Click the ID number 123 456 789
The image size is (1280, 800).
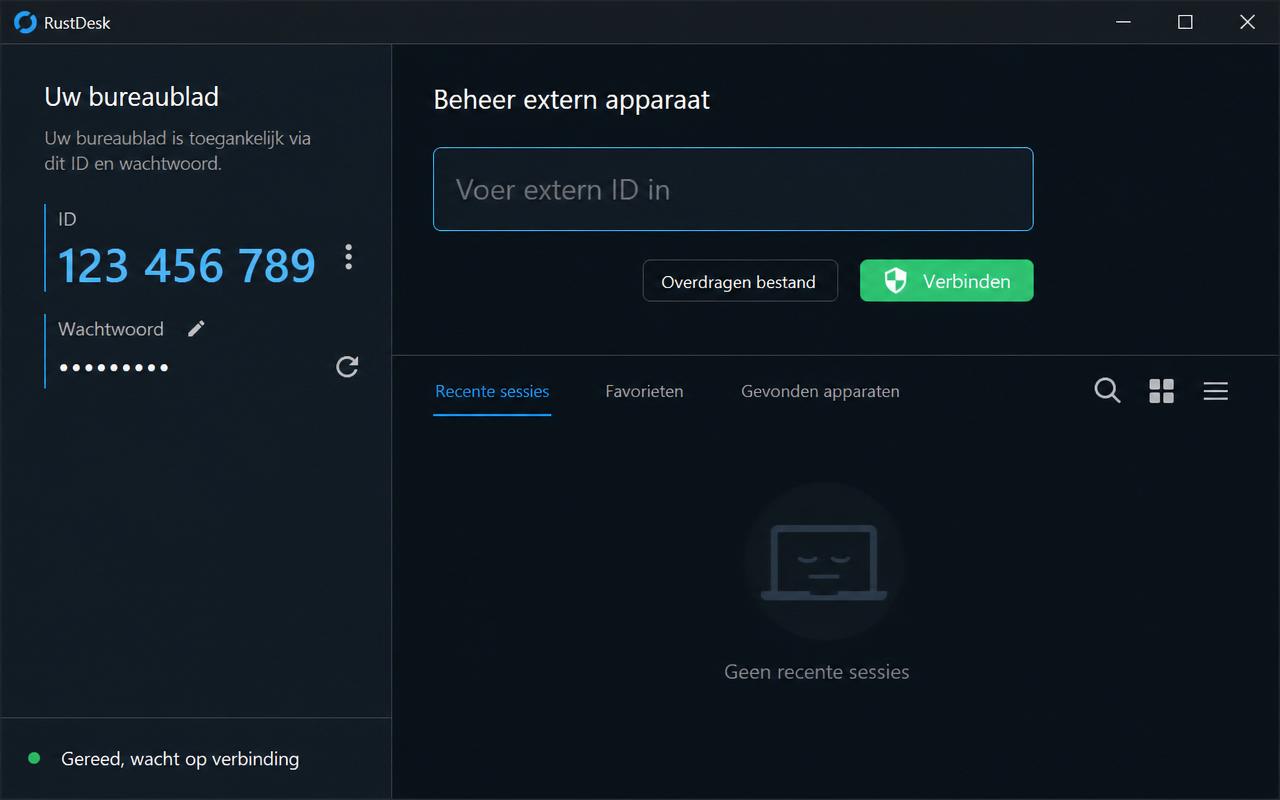coord(187,266)
